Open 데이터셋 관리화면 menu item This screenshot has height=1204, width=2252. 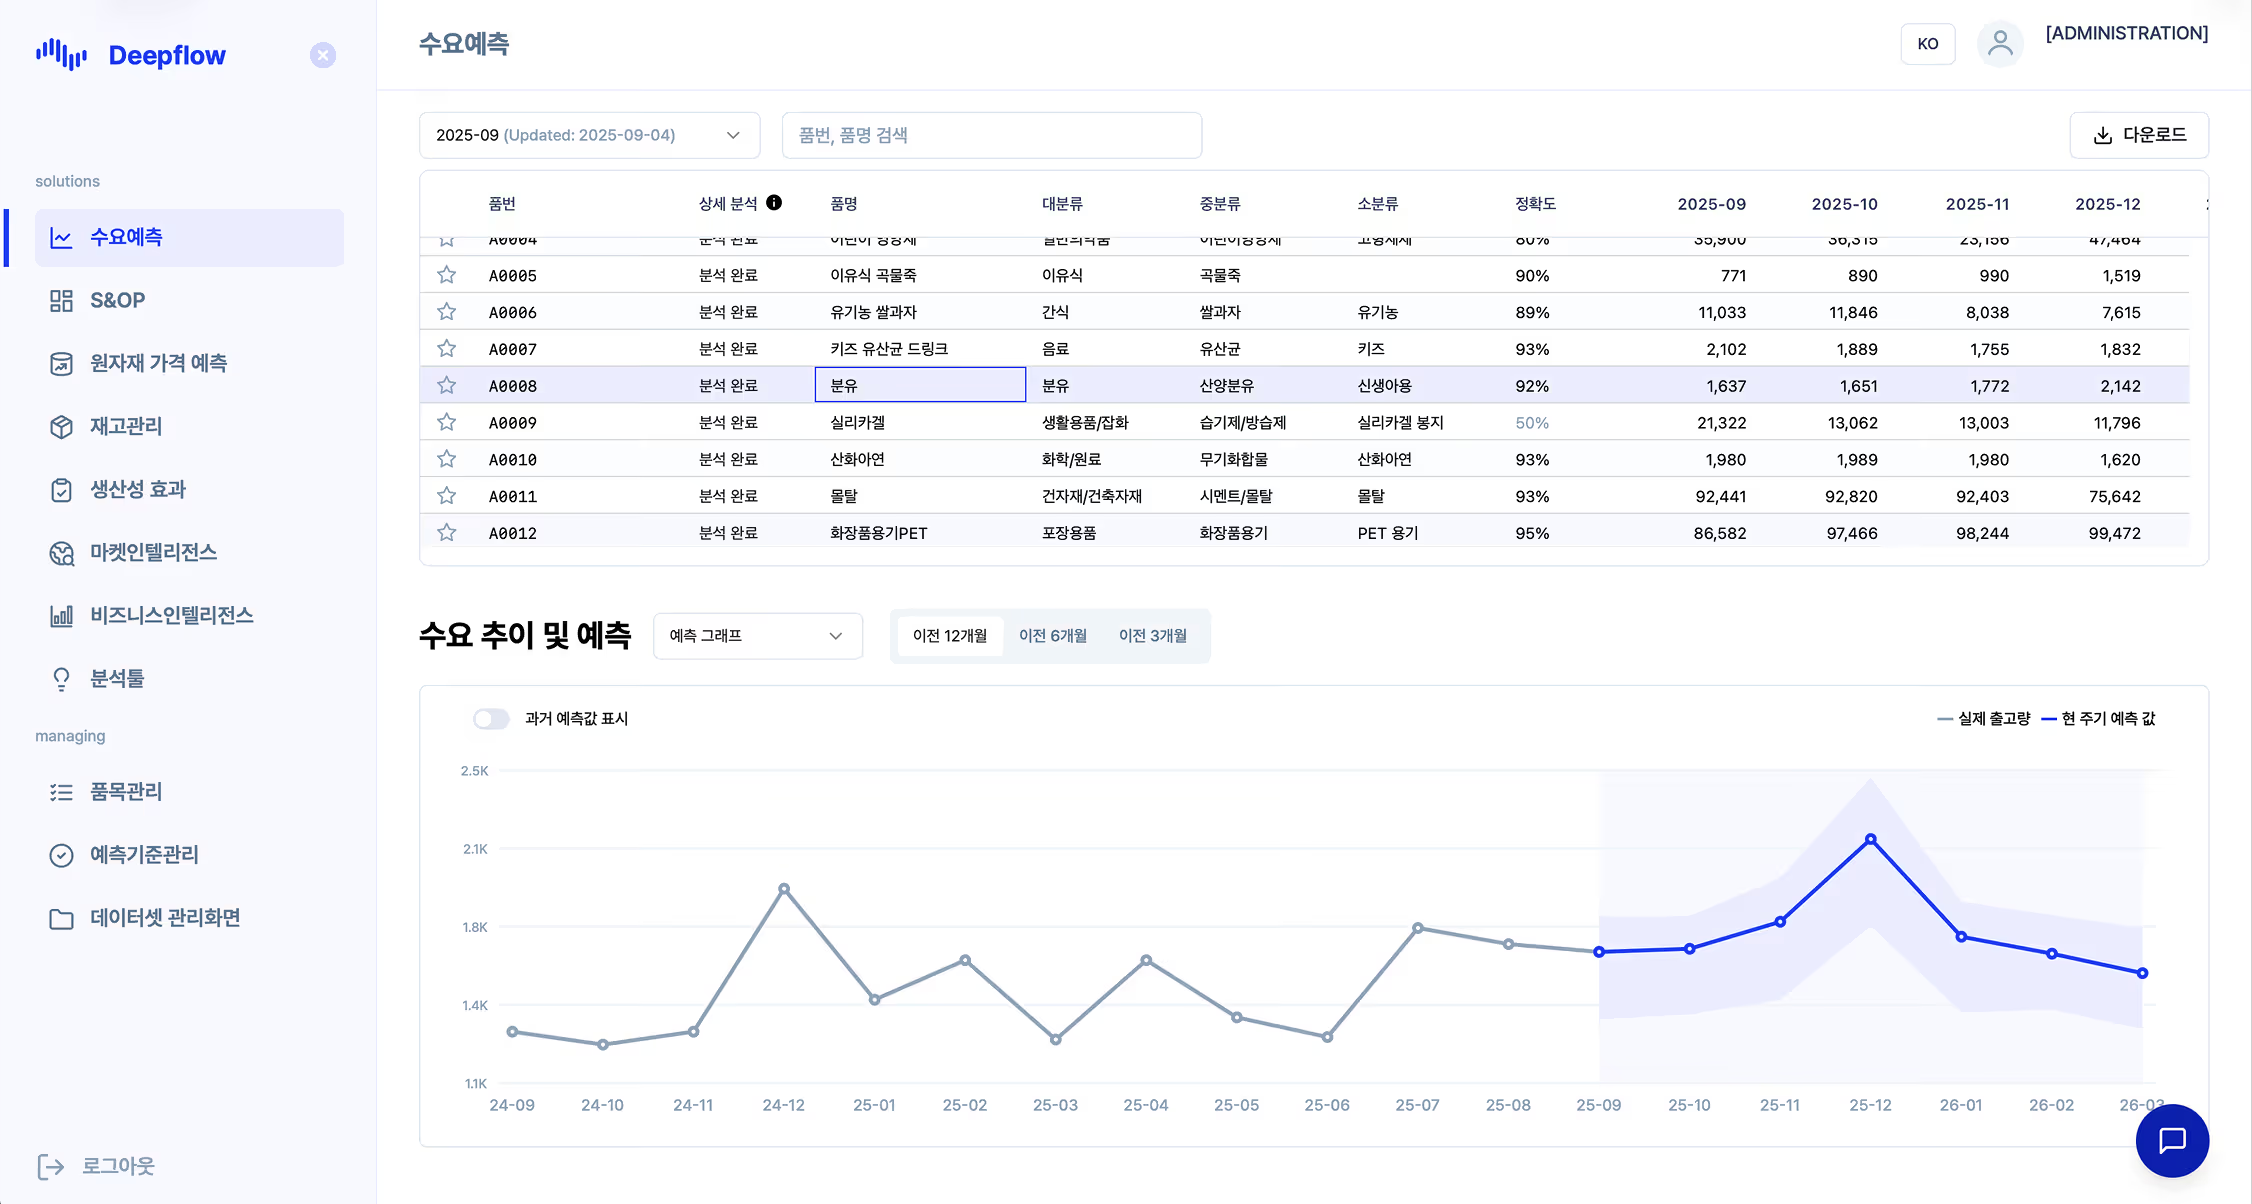tap(189, 918)
